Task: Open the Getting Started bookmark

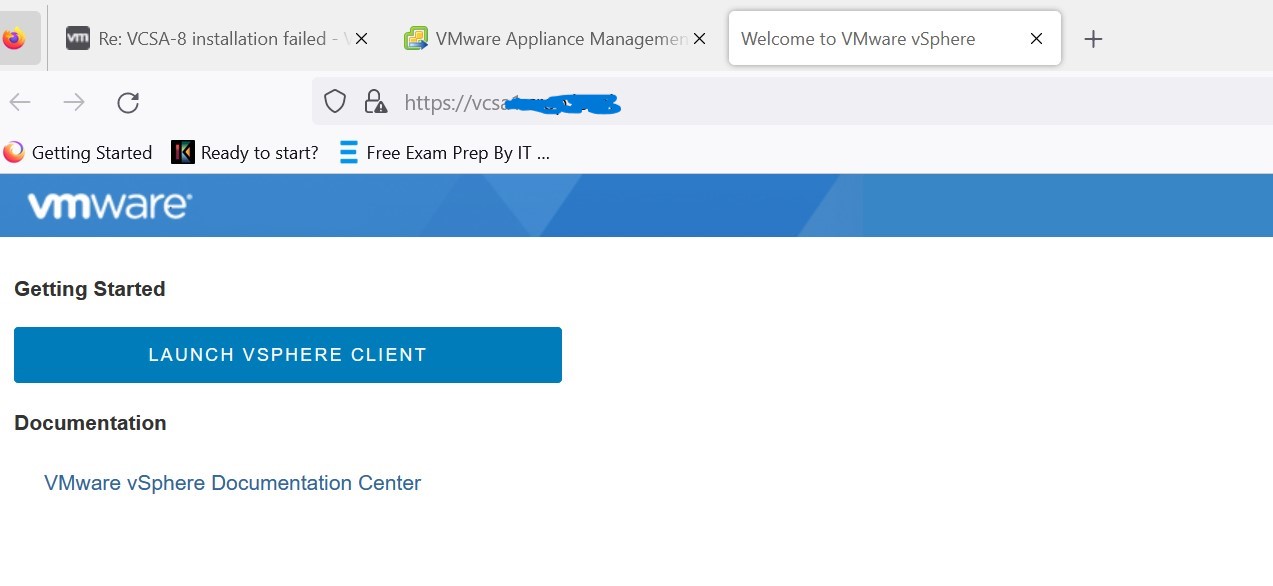Action: [78, 153]
